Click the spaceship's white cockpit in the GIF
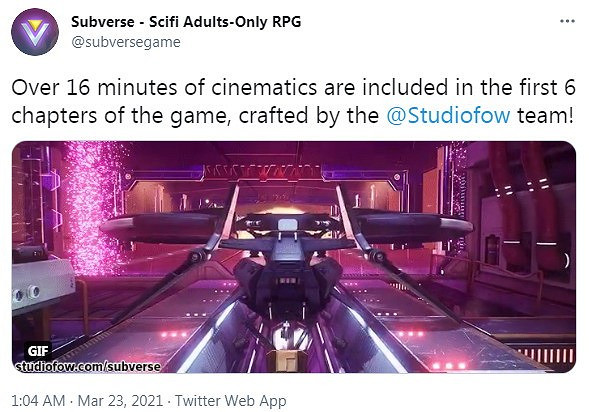Screen dimensions: 589x412 point(288,225)
